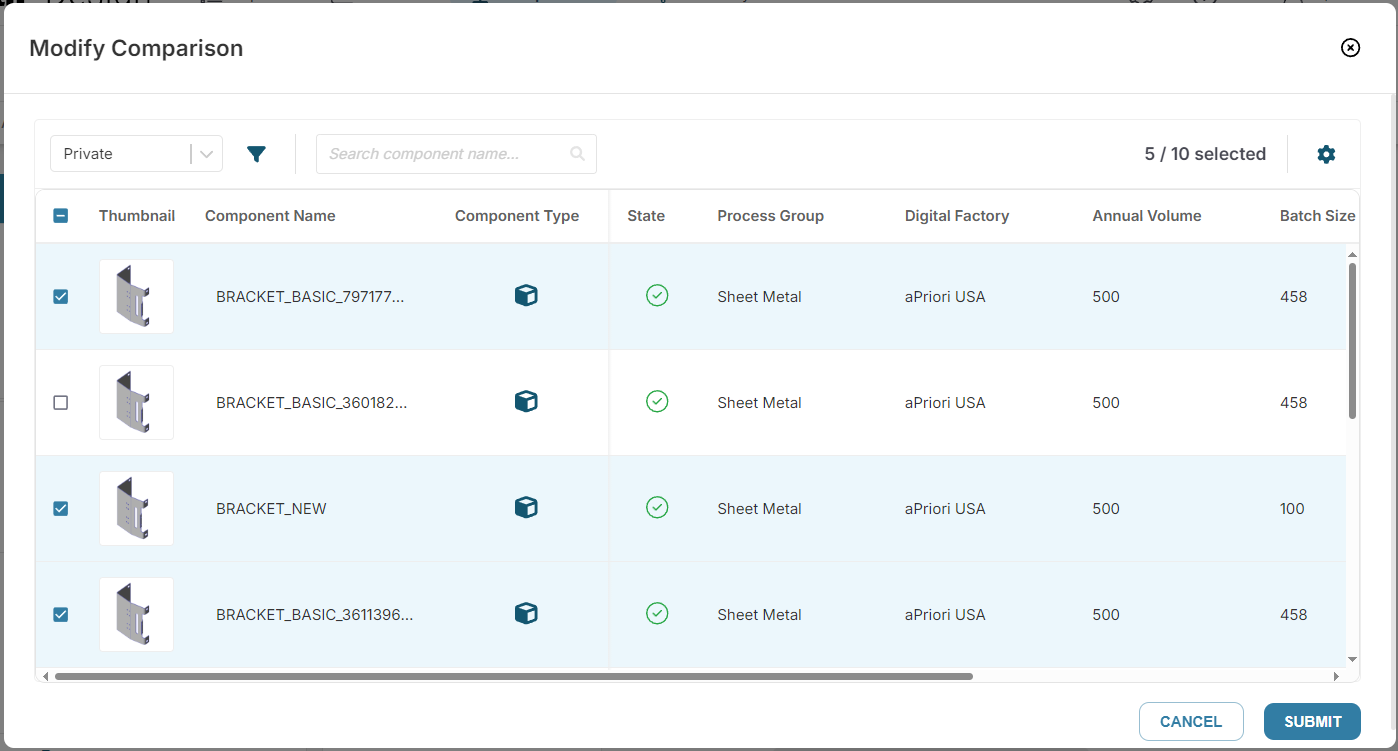Click the scroll left arrow
The height and width of the screenshot is (751, 1398).
tap(46, 677)
